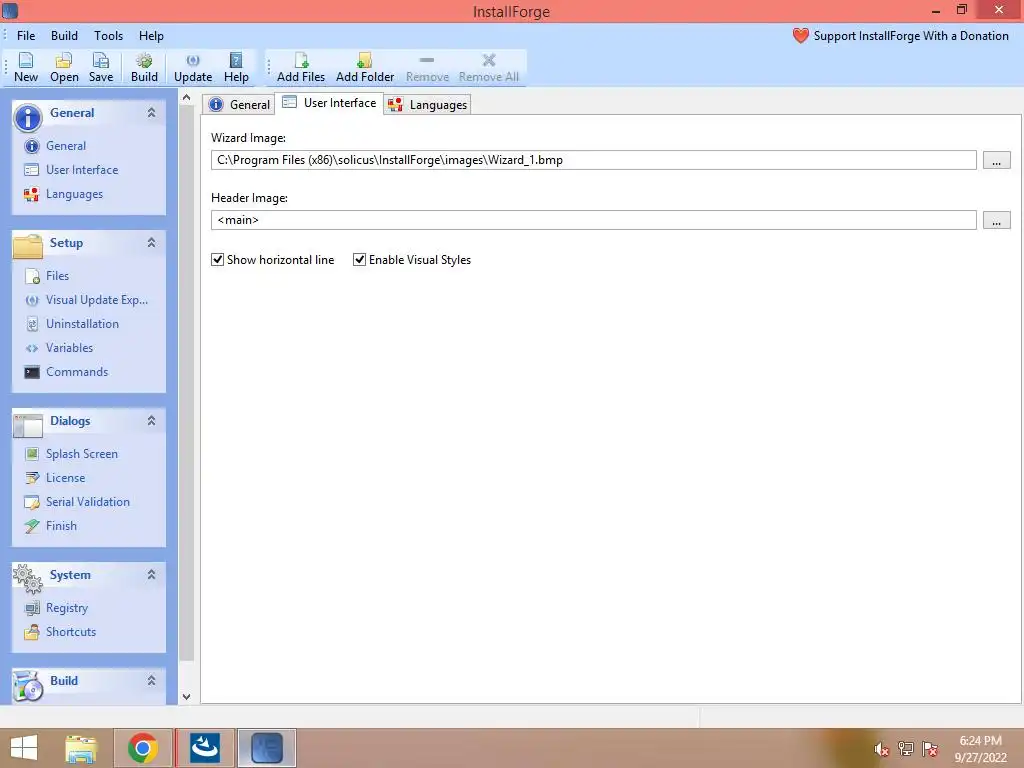
Task: Collapse the Build sidebar group
Action: point(152,680)
